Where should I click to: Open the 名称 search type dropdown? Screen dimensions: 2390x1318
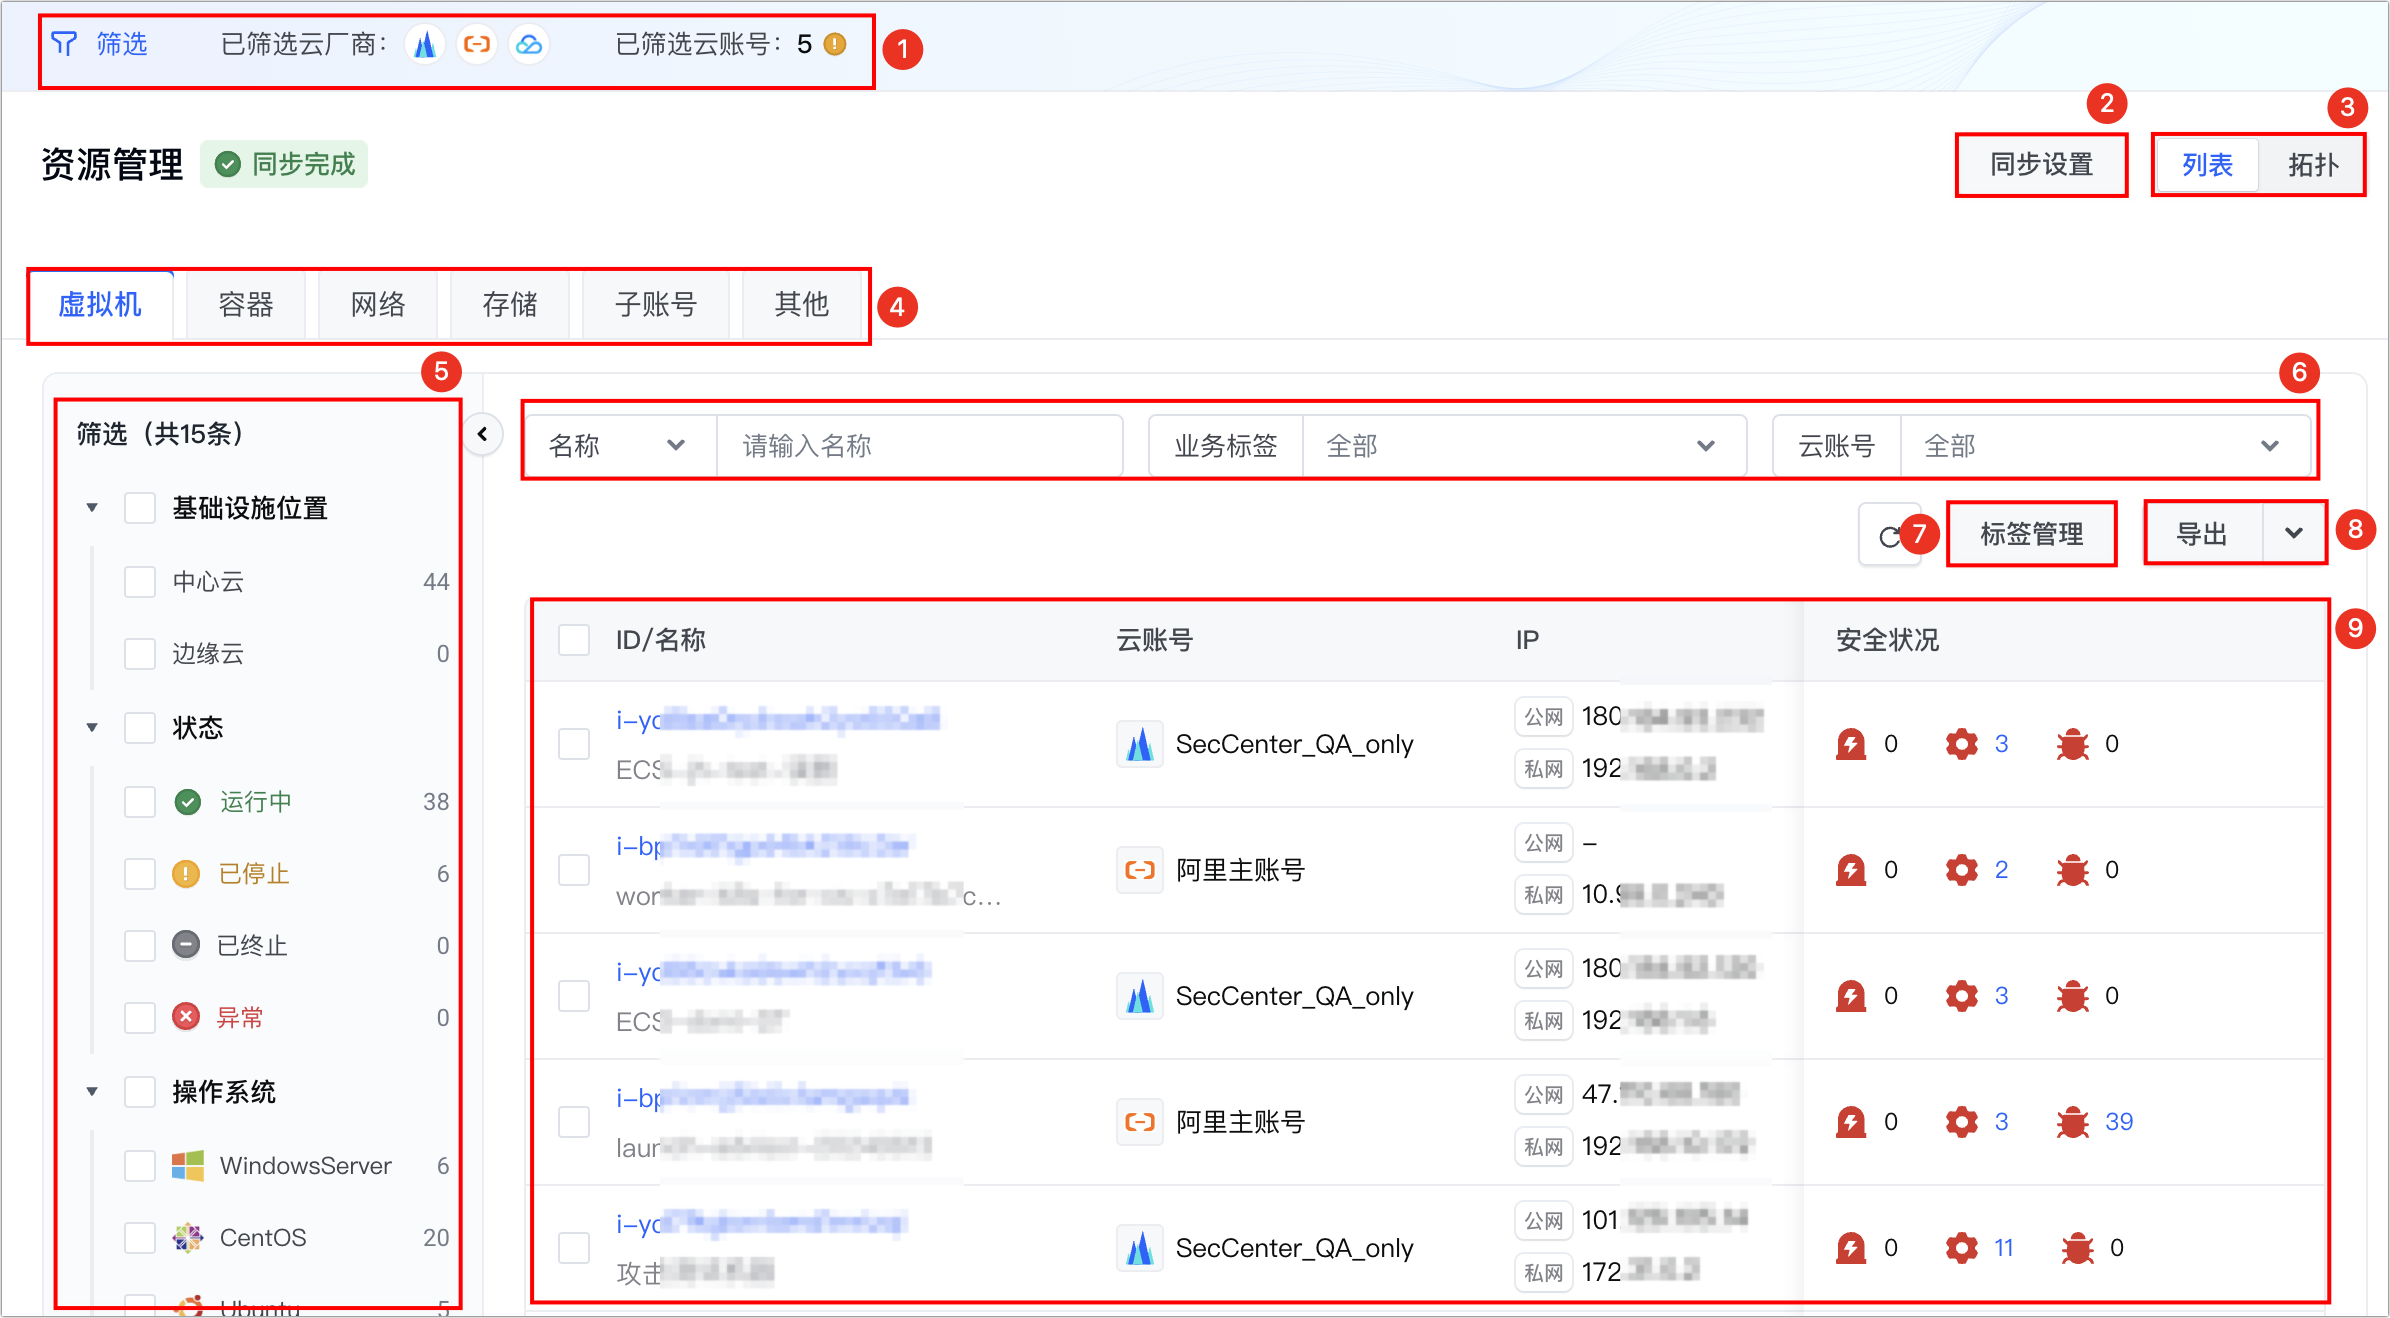pos(619,446)
